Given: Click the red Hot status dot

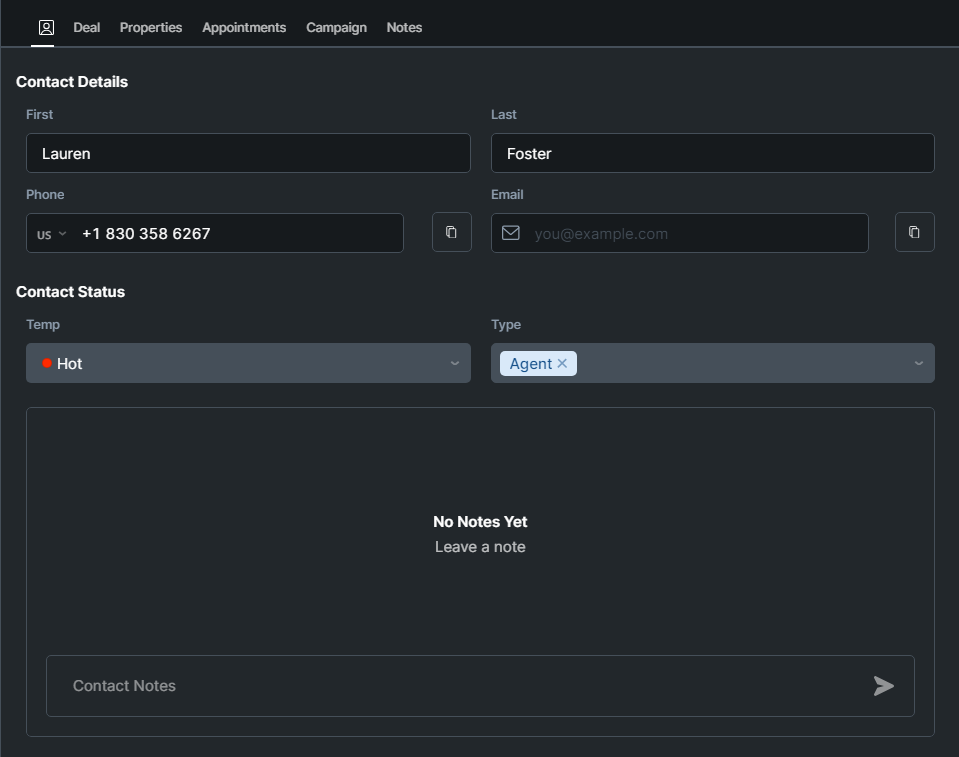Looking at the screenshot, I should pos(47,363).
